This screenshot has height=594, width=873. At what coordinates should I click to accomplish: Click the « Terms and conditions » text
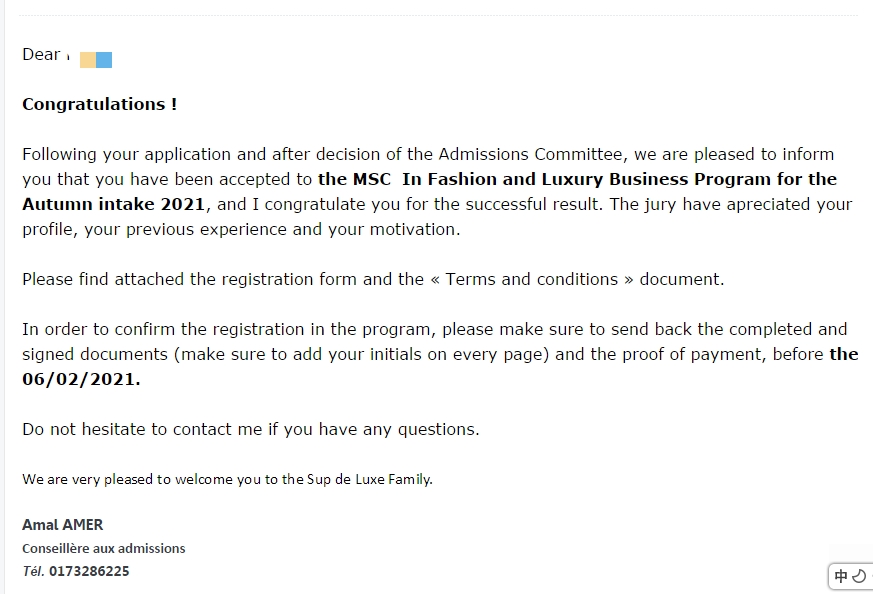(x=532, y=279)
